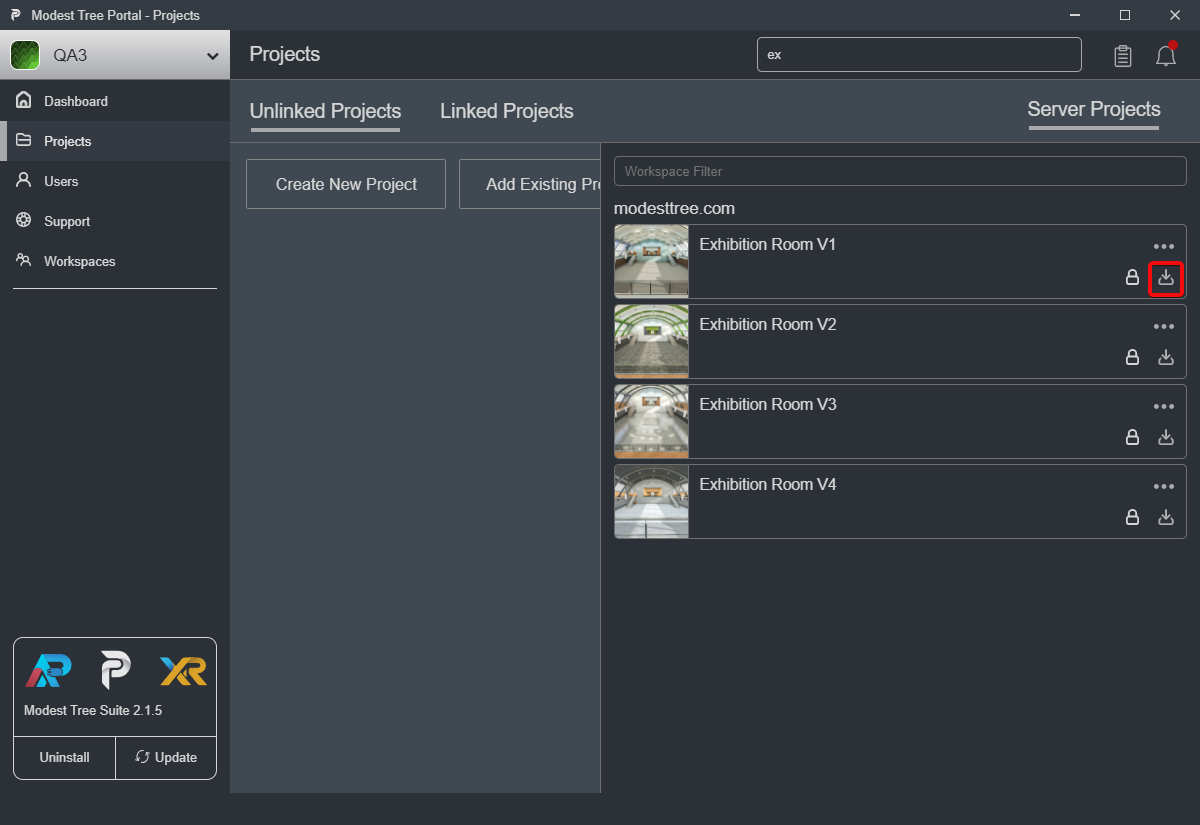This screenshot has height=825, width=1200.
Task: Download the Exhibition Room V4 project
Action: (x=1166, y=517)
